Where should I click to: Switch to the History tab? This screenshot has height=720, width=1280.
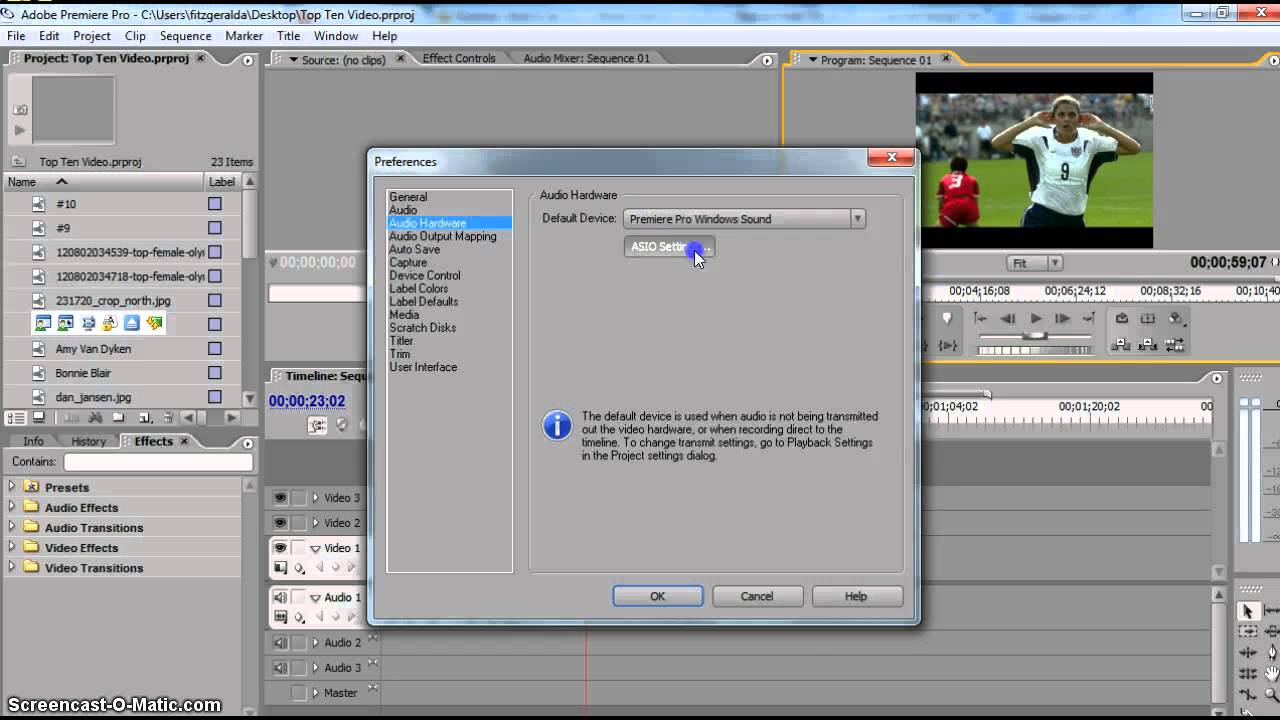88,441
